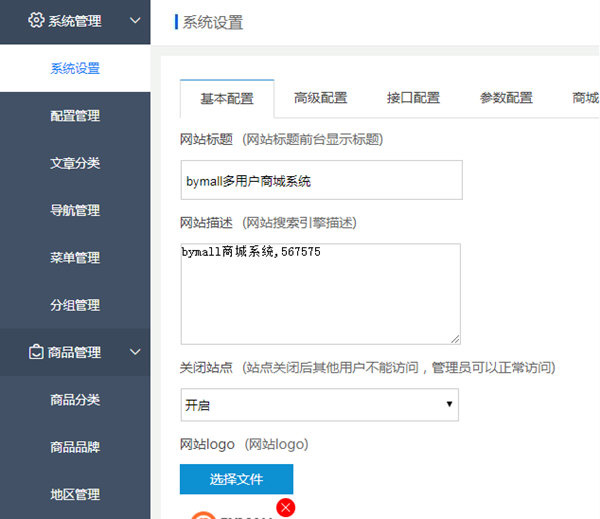Viewport: 600px width, 519px height.
Task: Collapse the 商品管理 menu chevron
Action: pyautogui.click(x=135, y=352)
